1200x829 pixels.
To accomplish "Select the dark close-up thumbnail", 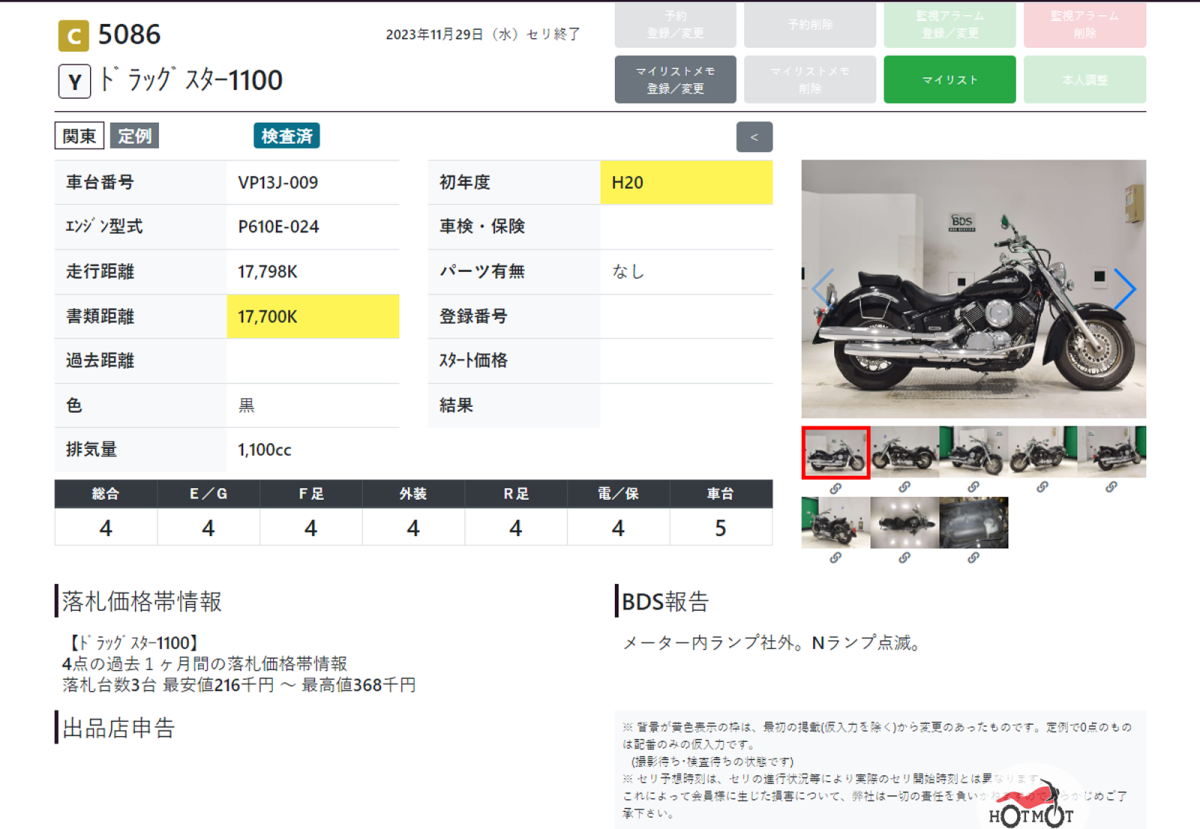I will click(x=973, y=522).
